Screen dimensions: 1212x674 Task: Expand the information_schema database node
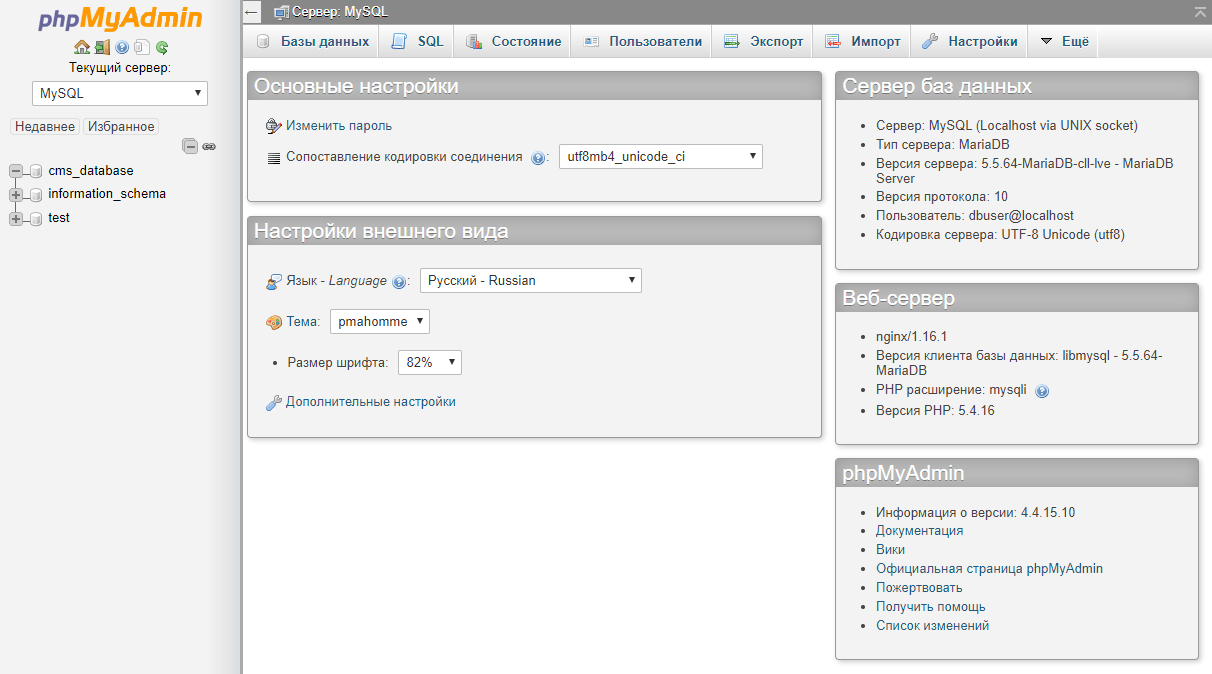(x=16, y=194)
